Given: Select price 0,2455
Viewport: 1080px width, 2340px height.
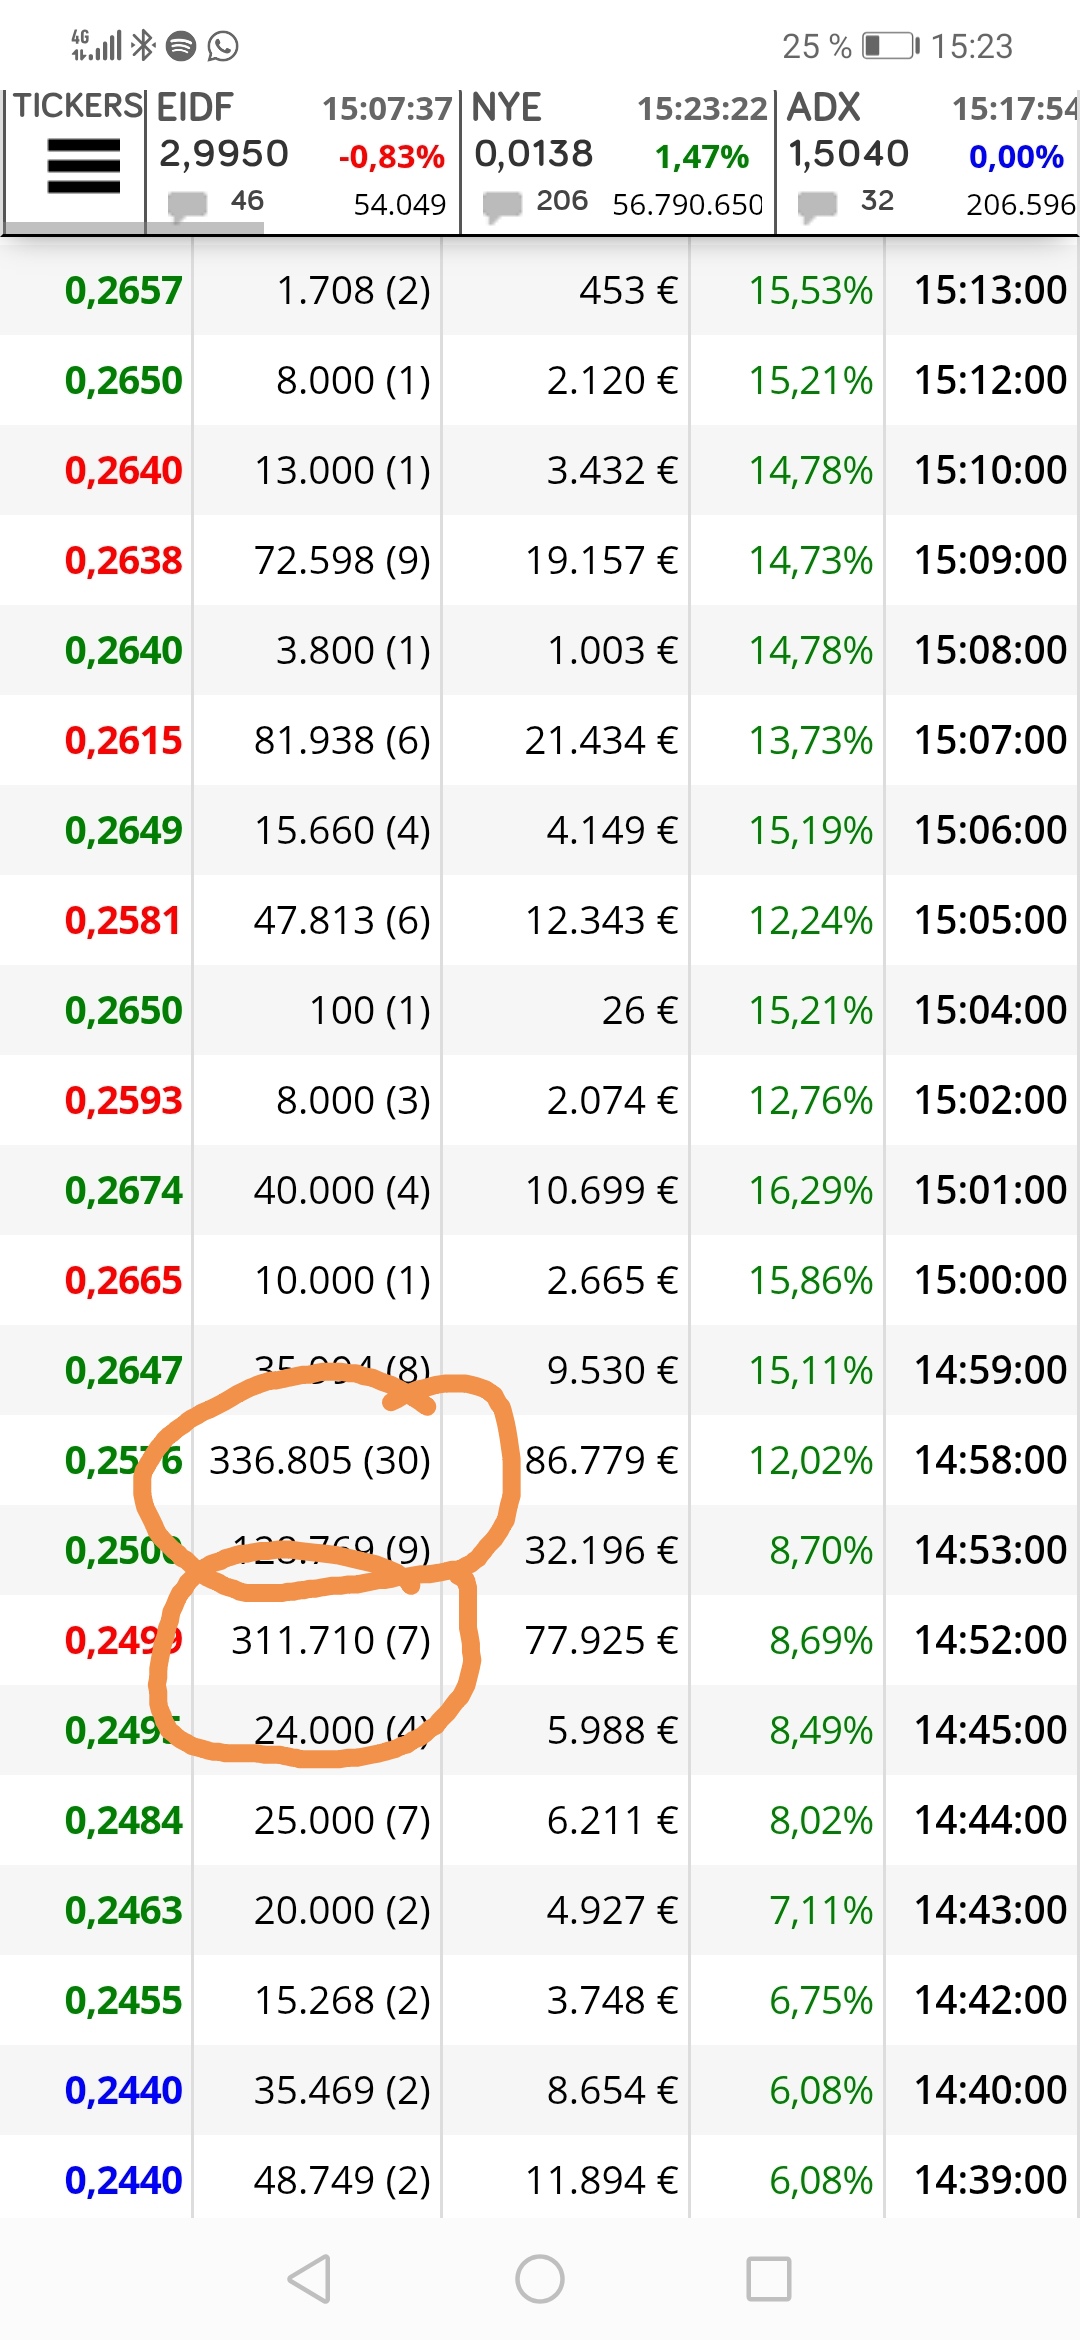Looking at the screenshot, I should (123, 2000).
